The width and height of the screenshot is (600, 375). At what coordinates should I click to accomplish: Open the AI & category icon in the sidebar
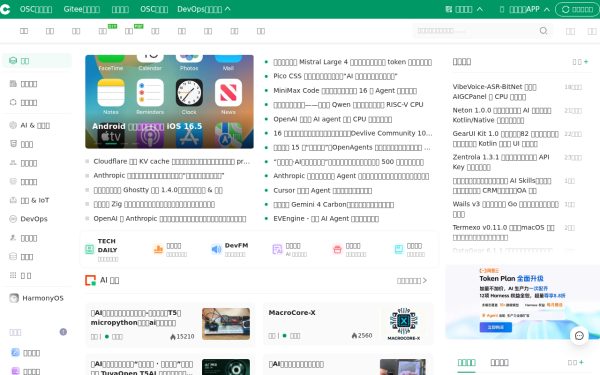pyautogui.click(x=13, y=125)
